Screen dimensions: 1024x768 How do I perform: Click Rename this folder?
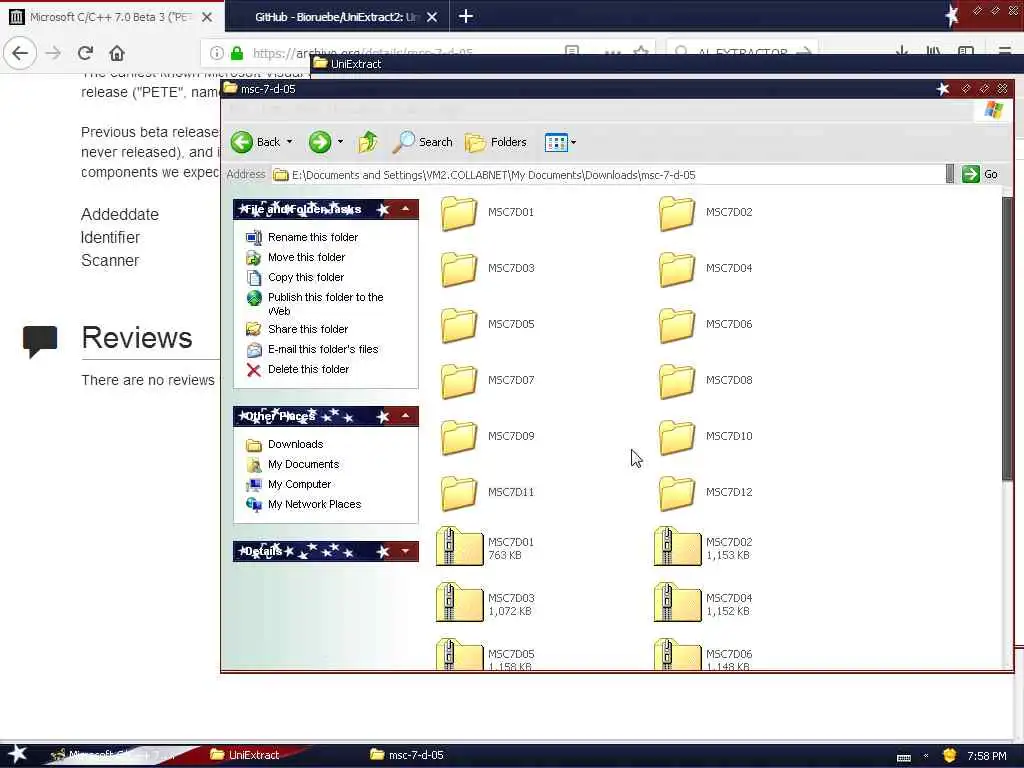(313, 237)
